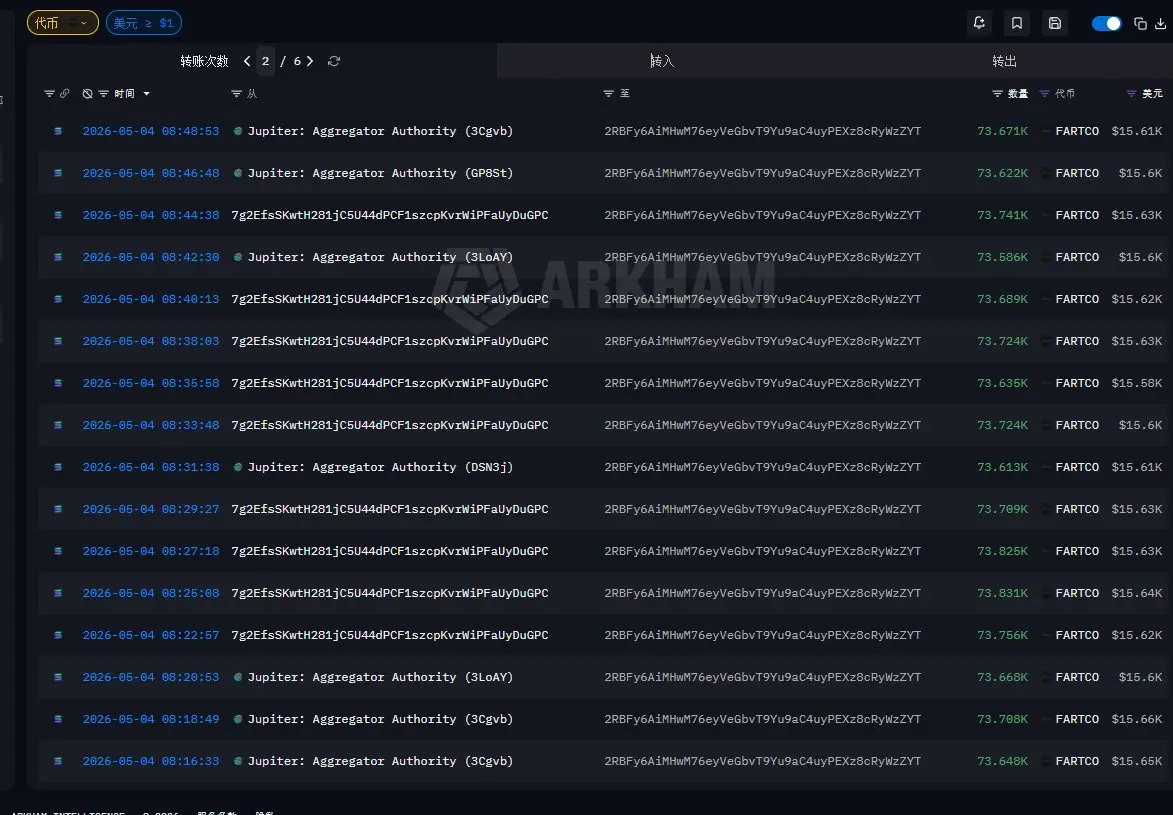This screenshot has width=1173, height=815.
Task: Click the 美元 ≥ $1 filter chip
Action: click(x=144, y=23)
